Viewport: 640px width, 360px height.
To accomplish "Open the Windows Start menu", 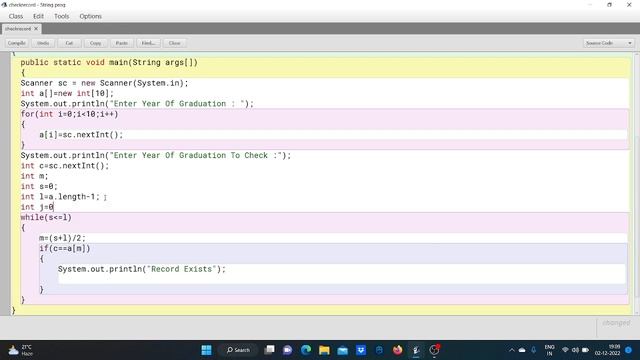I will point(207,350).
